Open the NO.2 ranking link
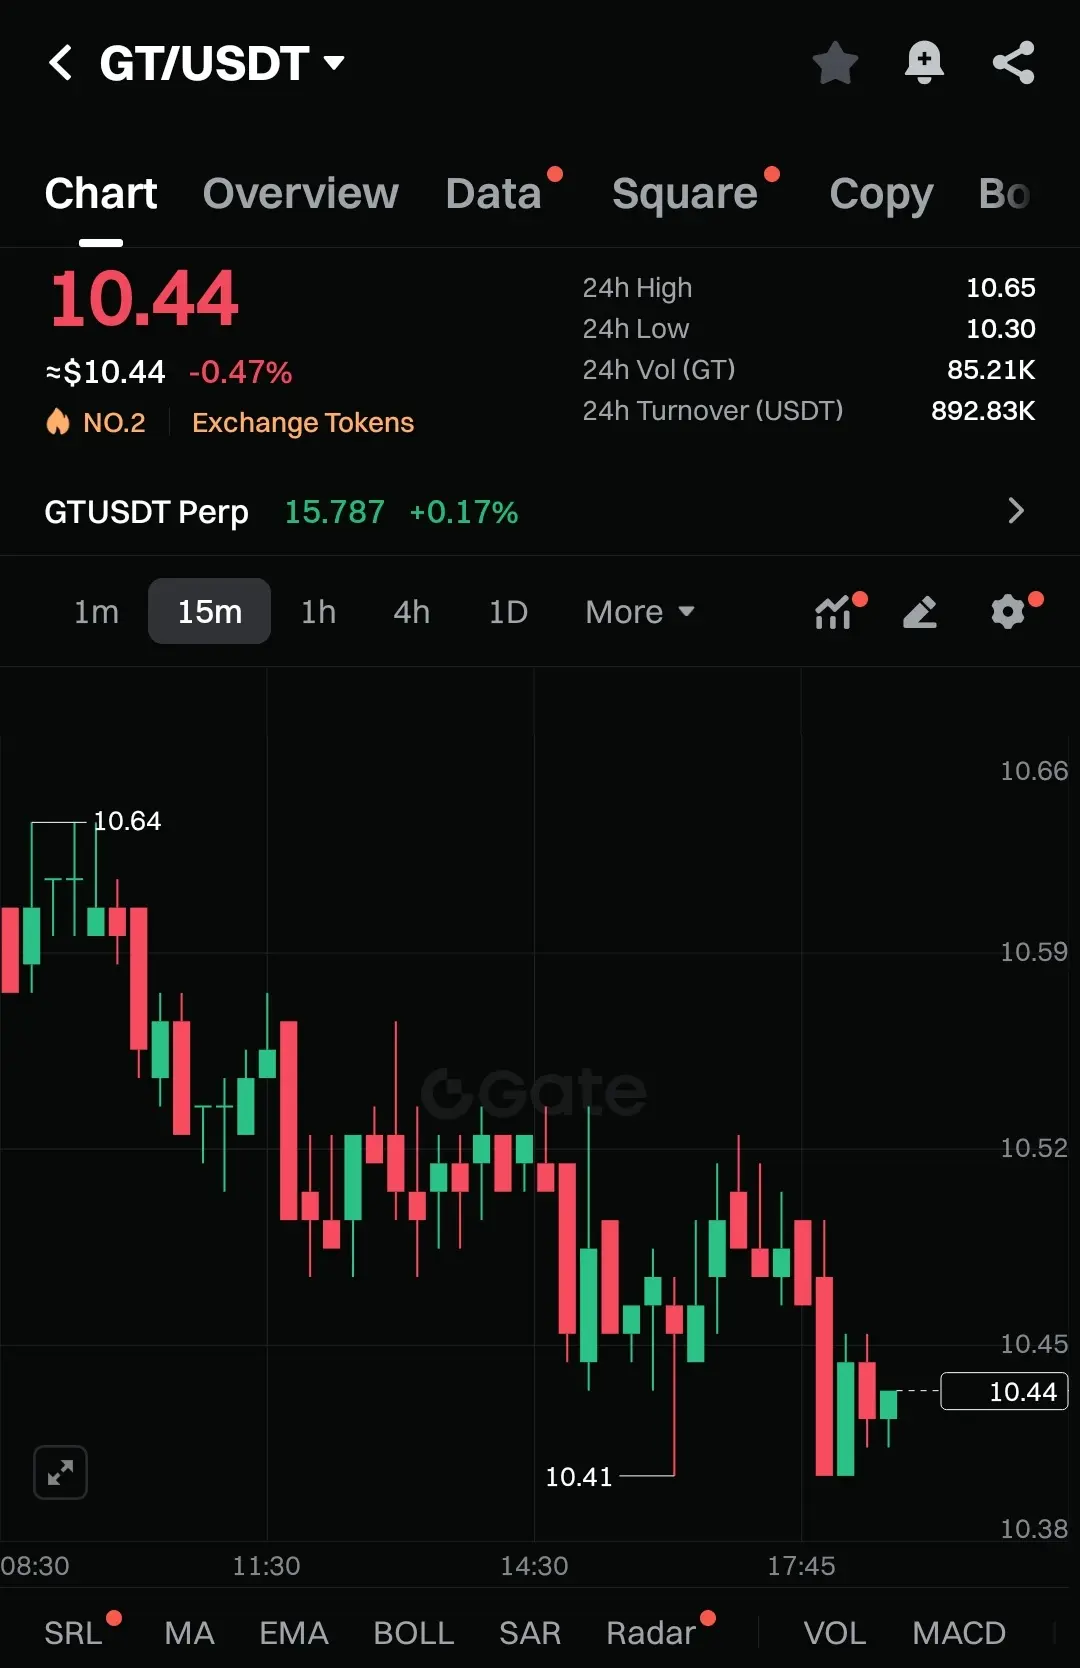This screenshot has width=1080, height=1668. tap(114, 423)
